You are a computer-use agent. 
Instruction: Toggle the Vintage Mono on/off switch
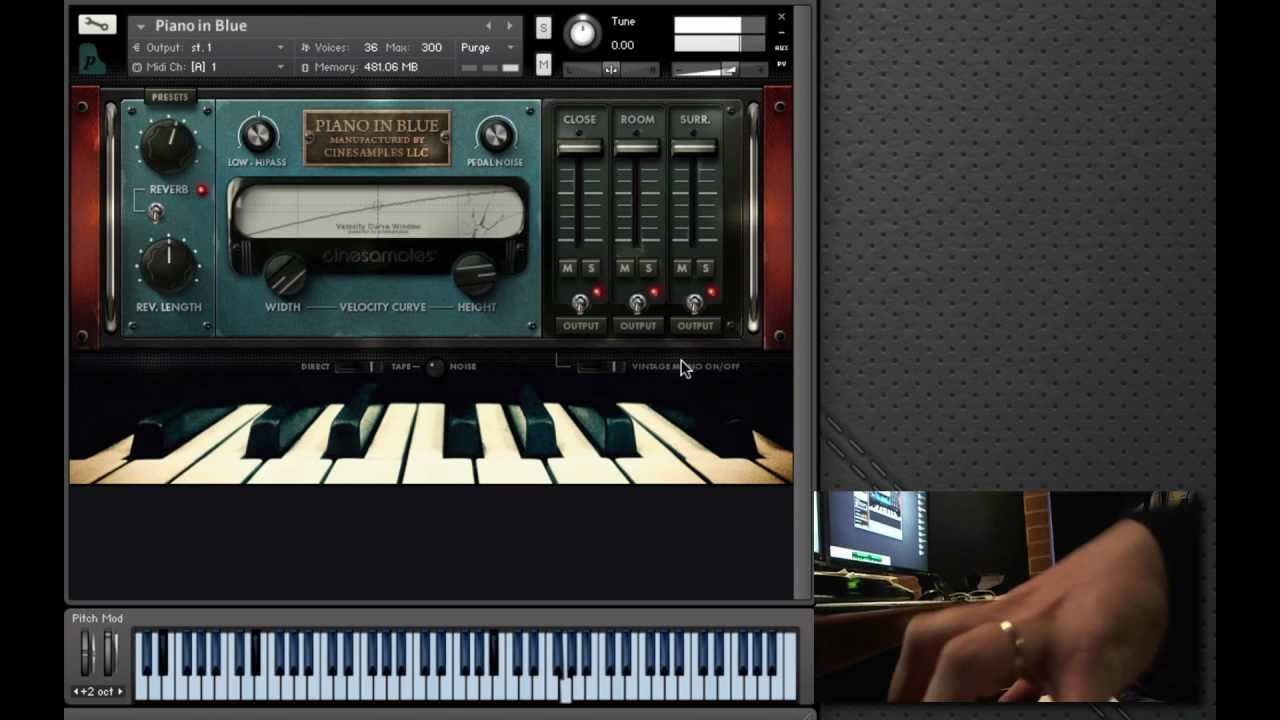point(601,367)
